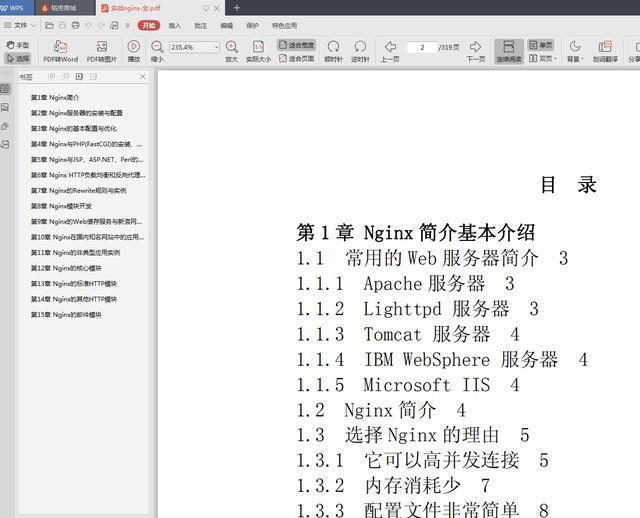Click contents line 1.1.1 Apache 服务器
This screenshot has height=518, width=640.
point(405,284)
